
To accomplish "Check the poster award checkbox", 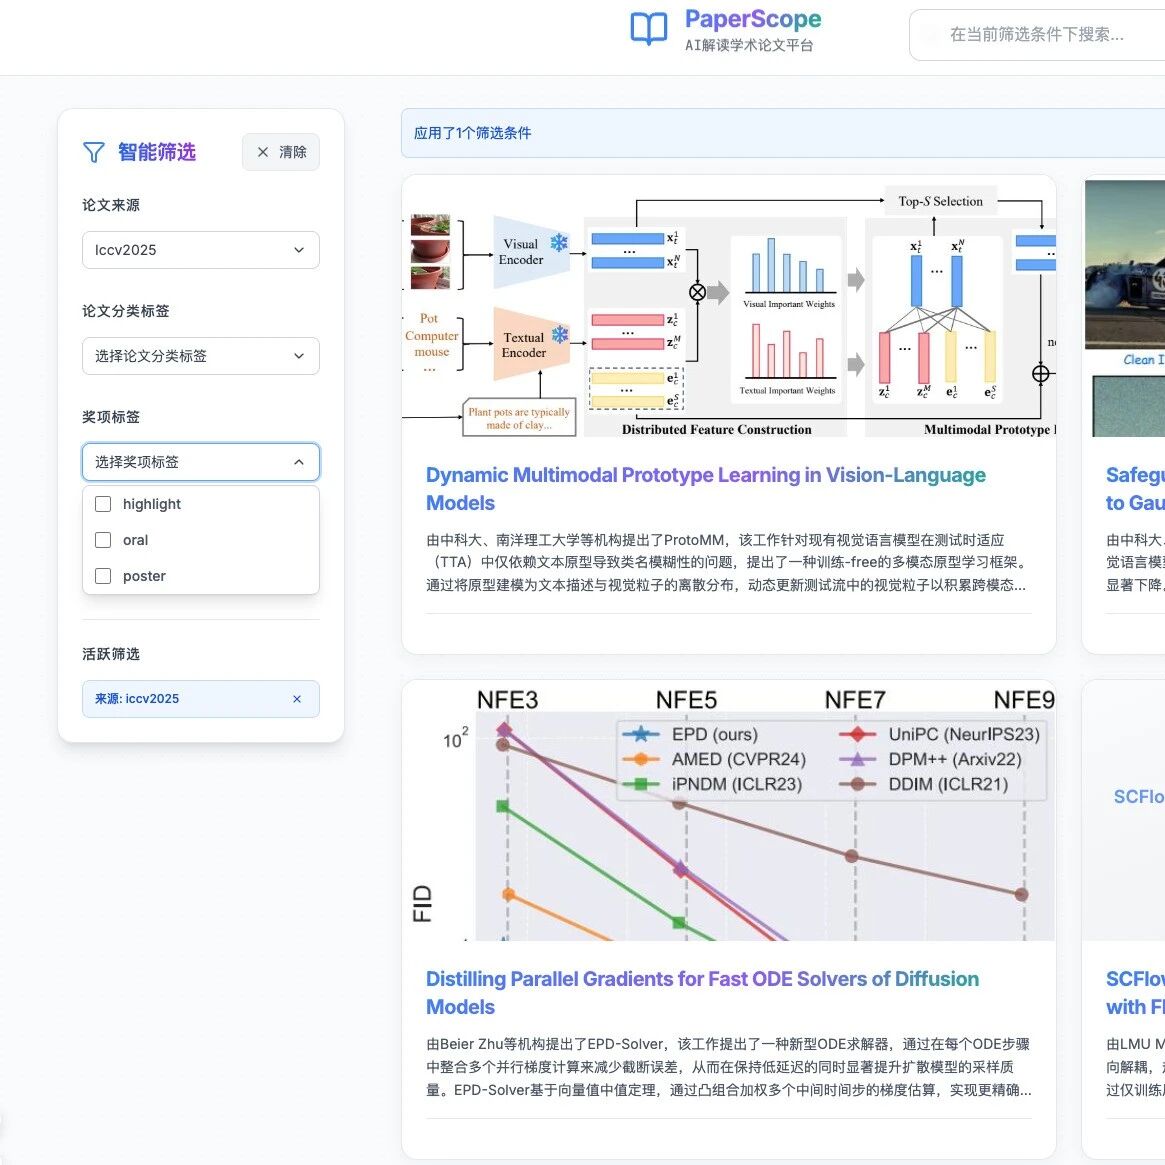I will [103, 576].
